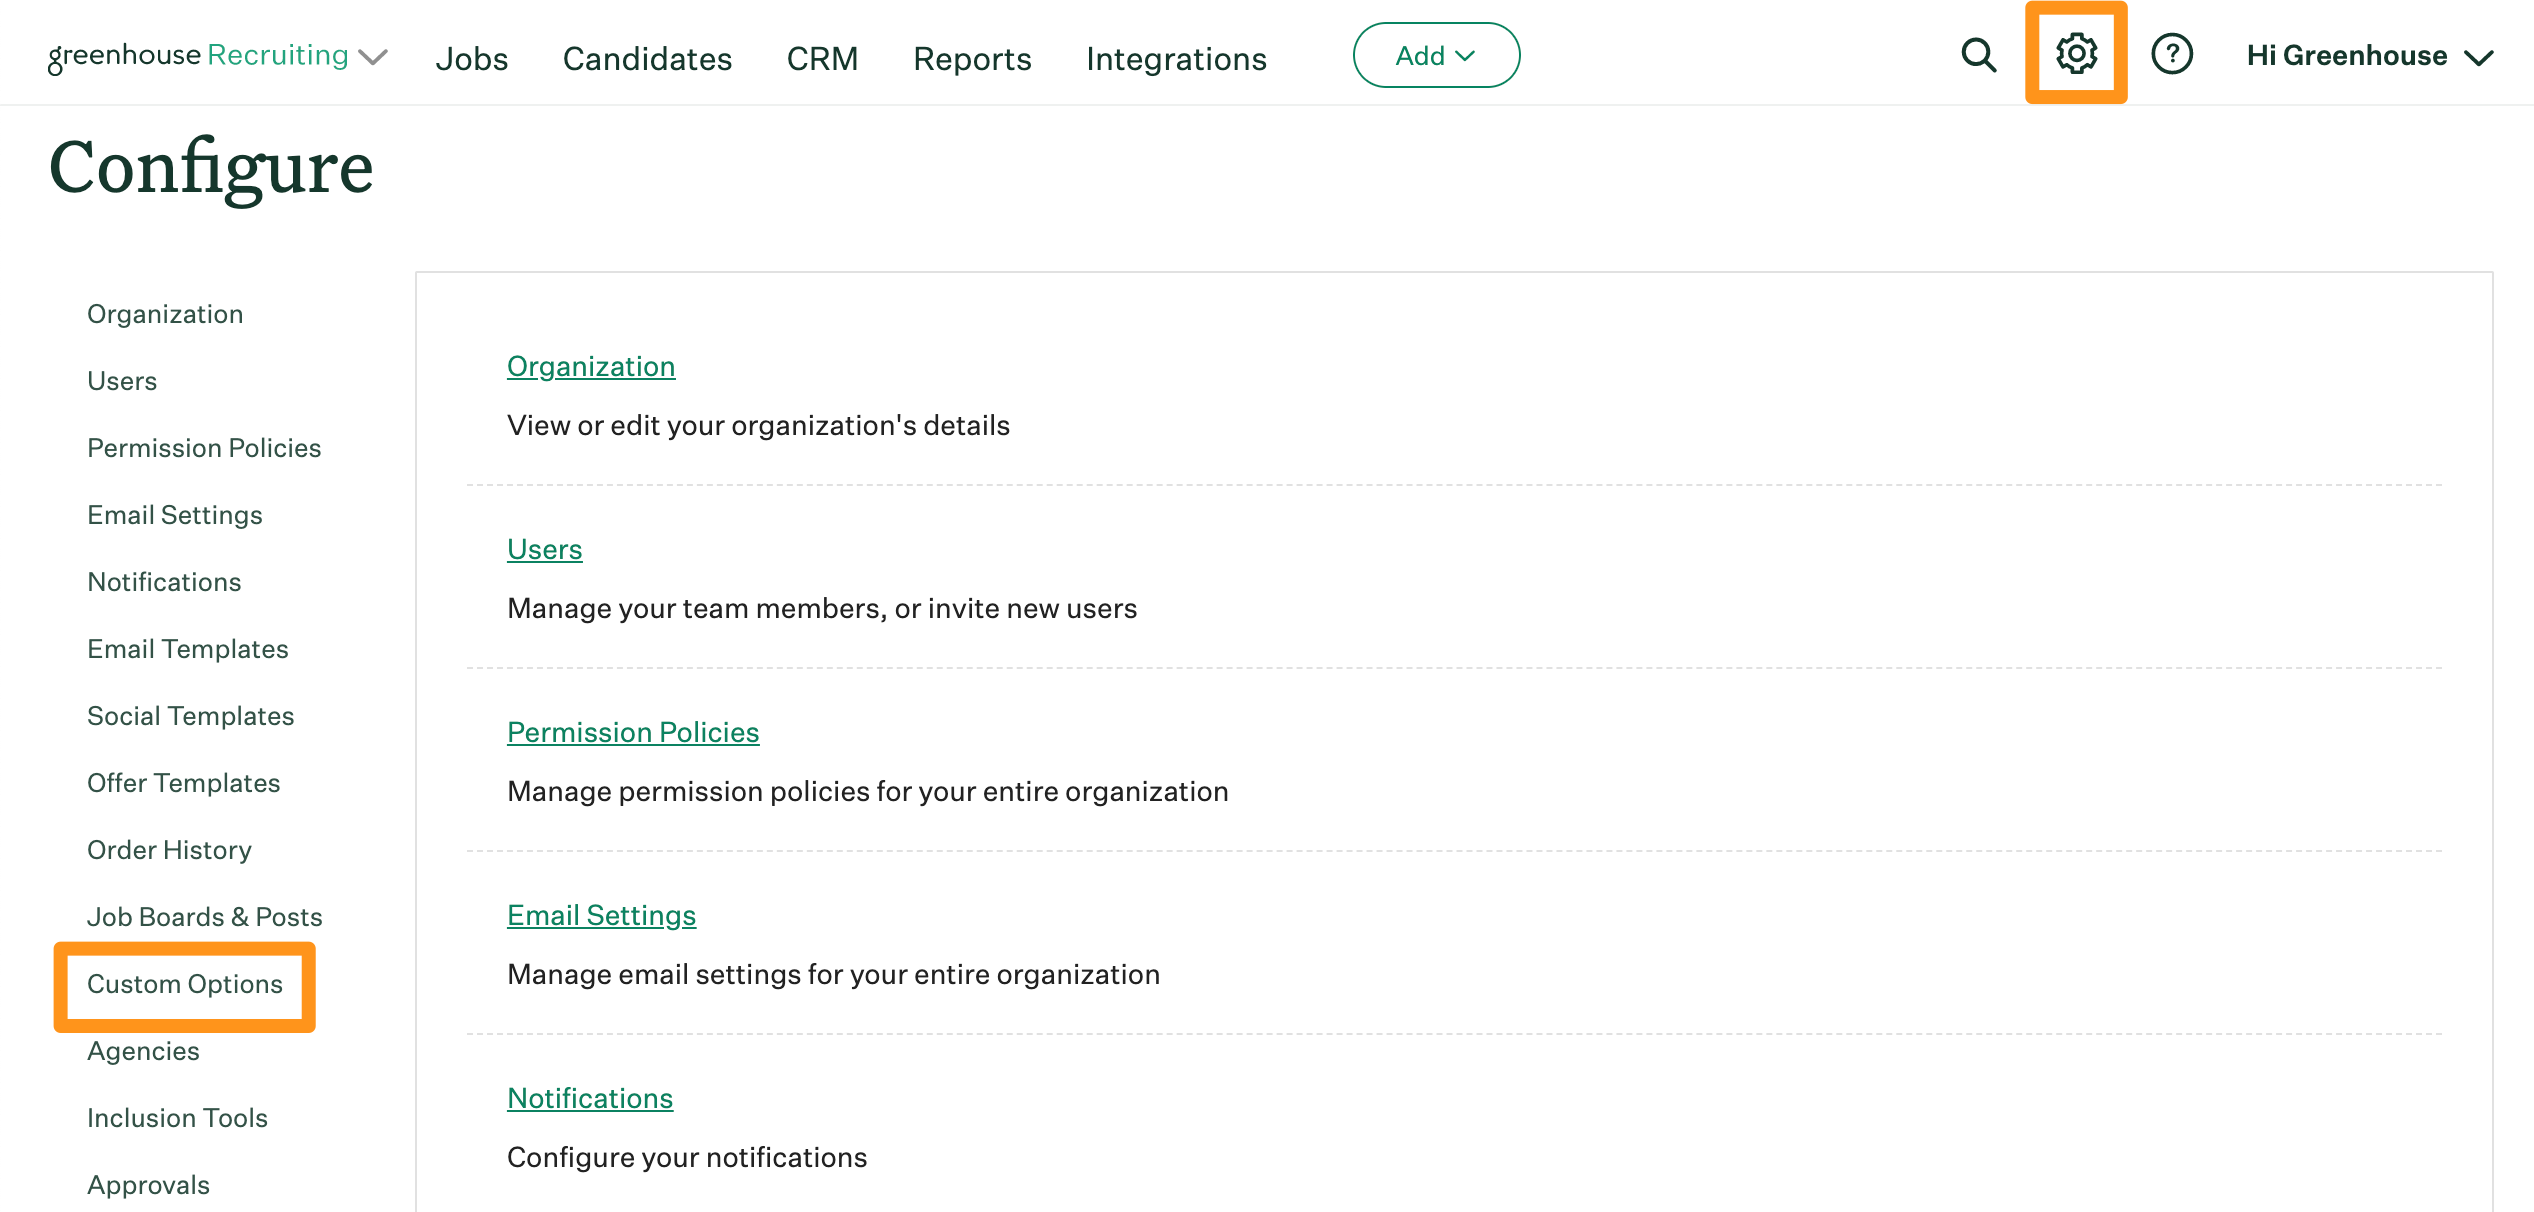Select Email Templates in the sidebar
Screen dimensions: 2534x1212
(x=188, y=648)
